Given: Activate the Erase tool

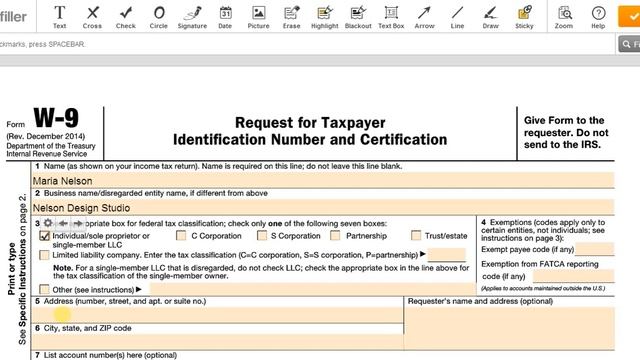Looking at the screenshot, I should [x=291, y=17].
